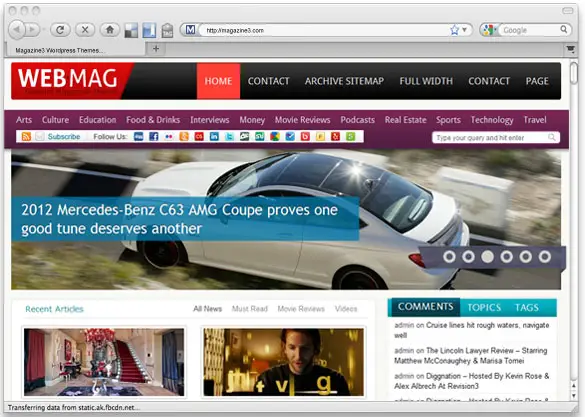Open the Flickr follow icon
This screenshot has width=585, height=417.
click(x=169, y=137)
